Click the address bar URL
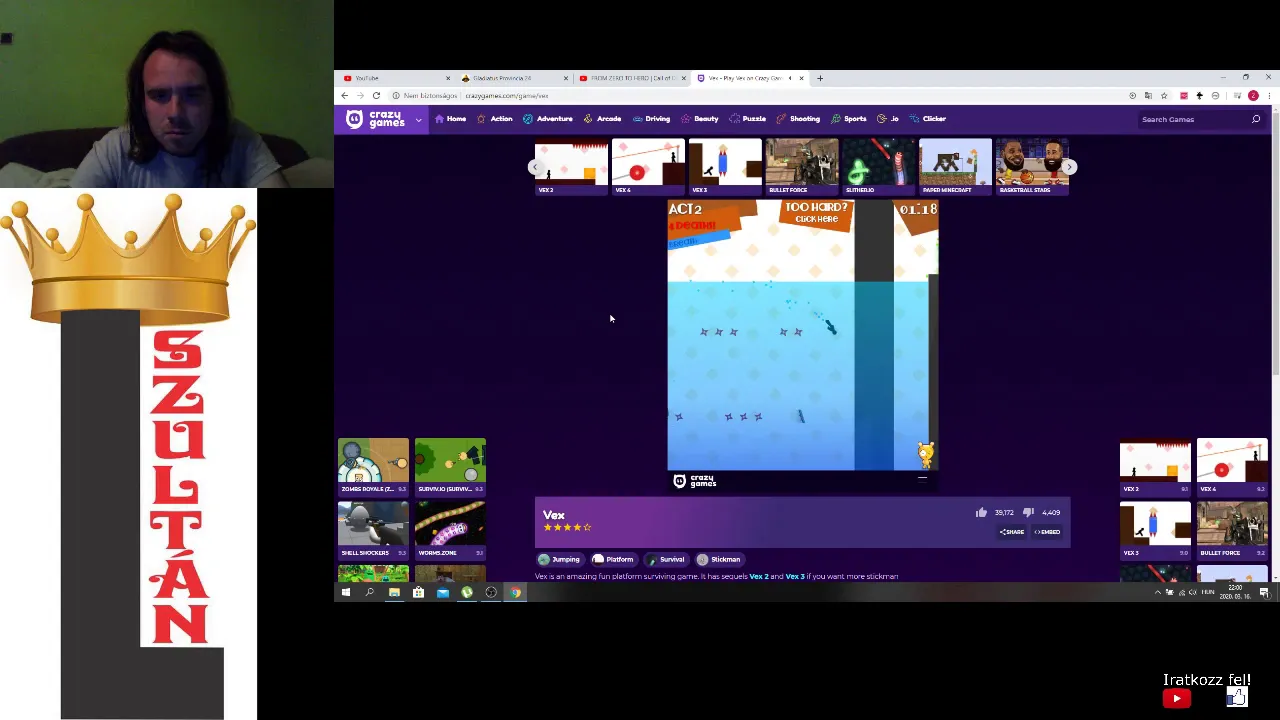 [506, 96]
